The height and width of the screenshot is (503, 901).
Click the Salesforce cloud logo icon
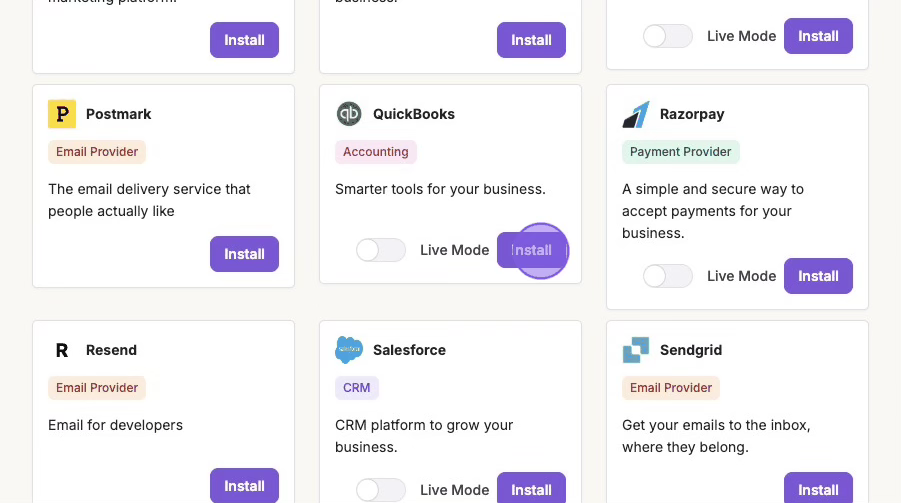[x=349, y=350]
